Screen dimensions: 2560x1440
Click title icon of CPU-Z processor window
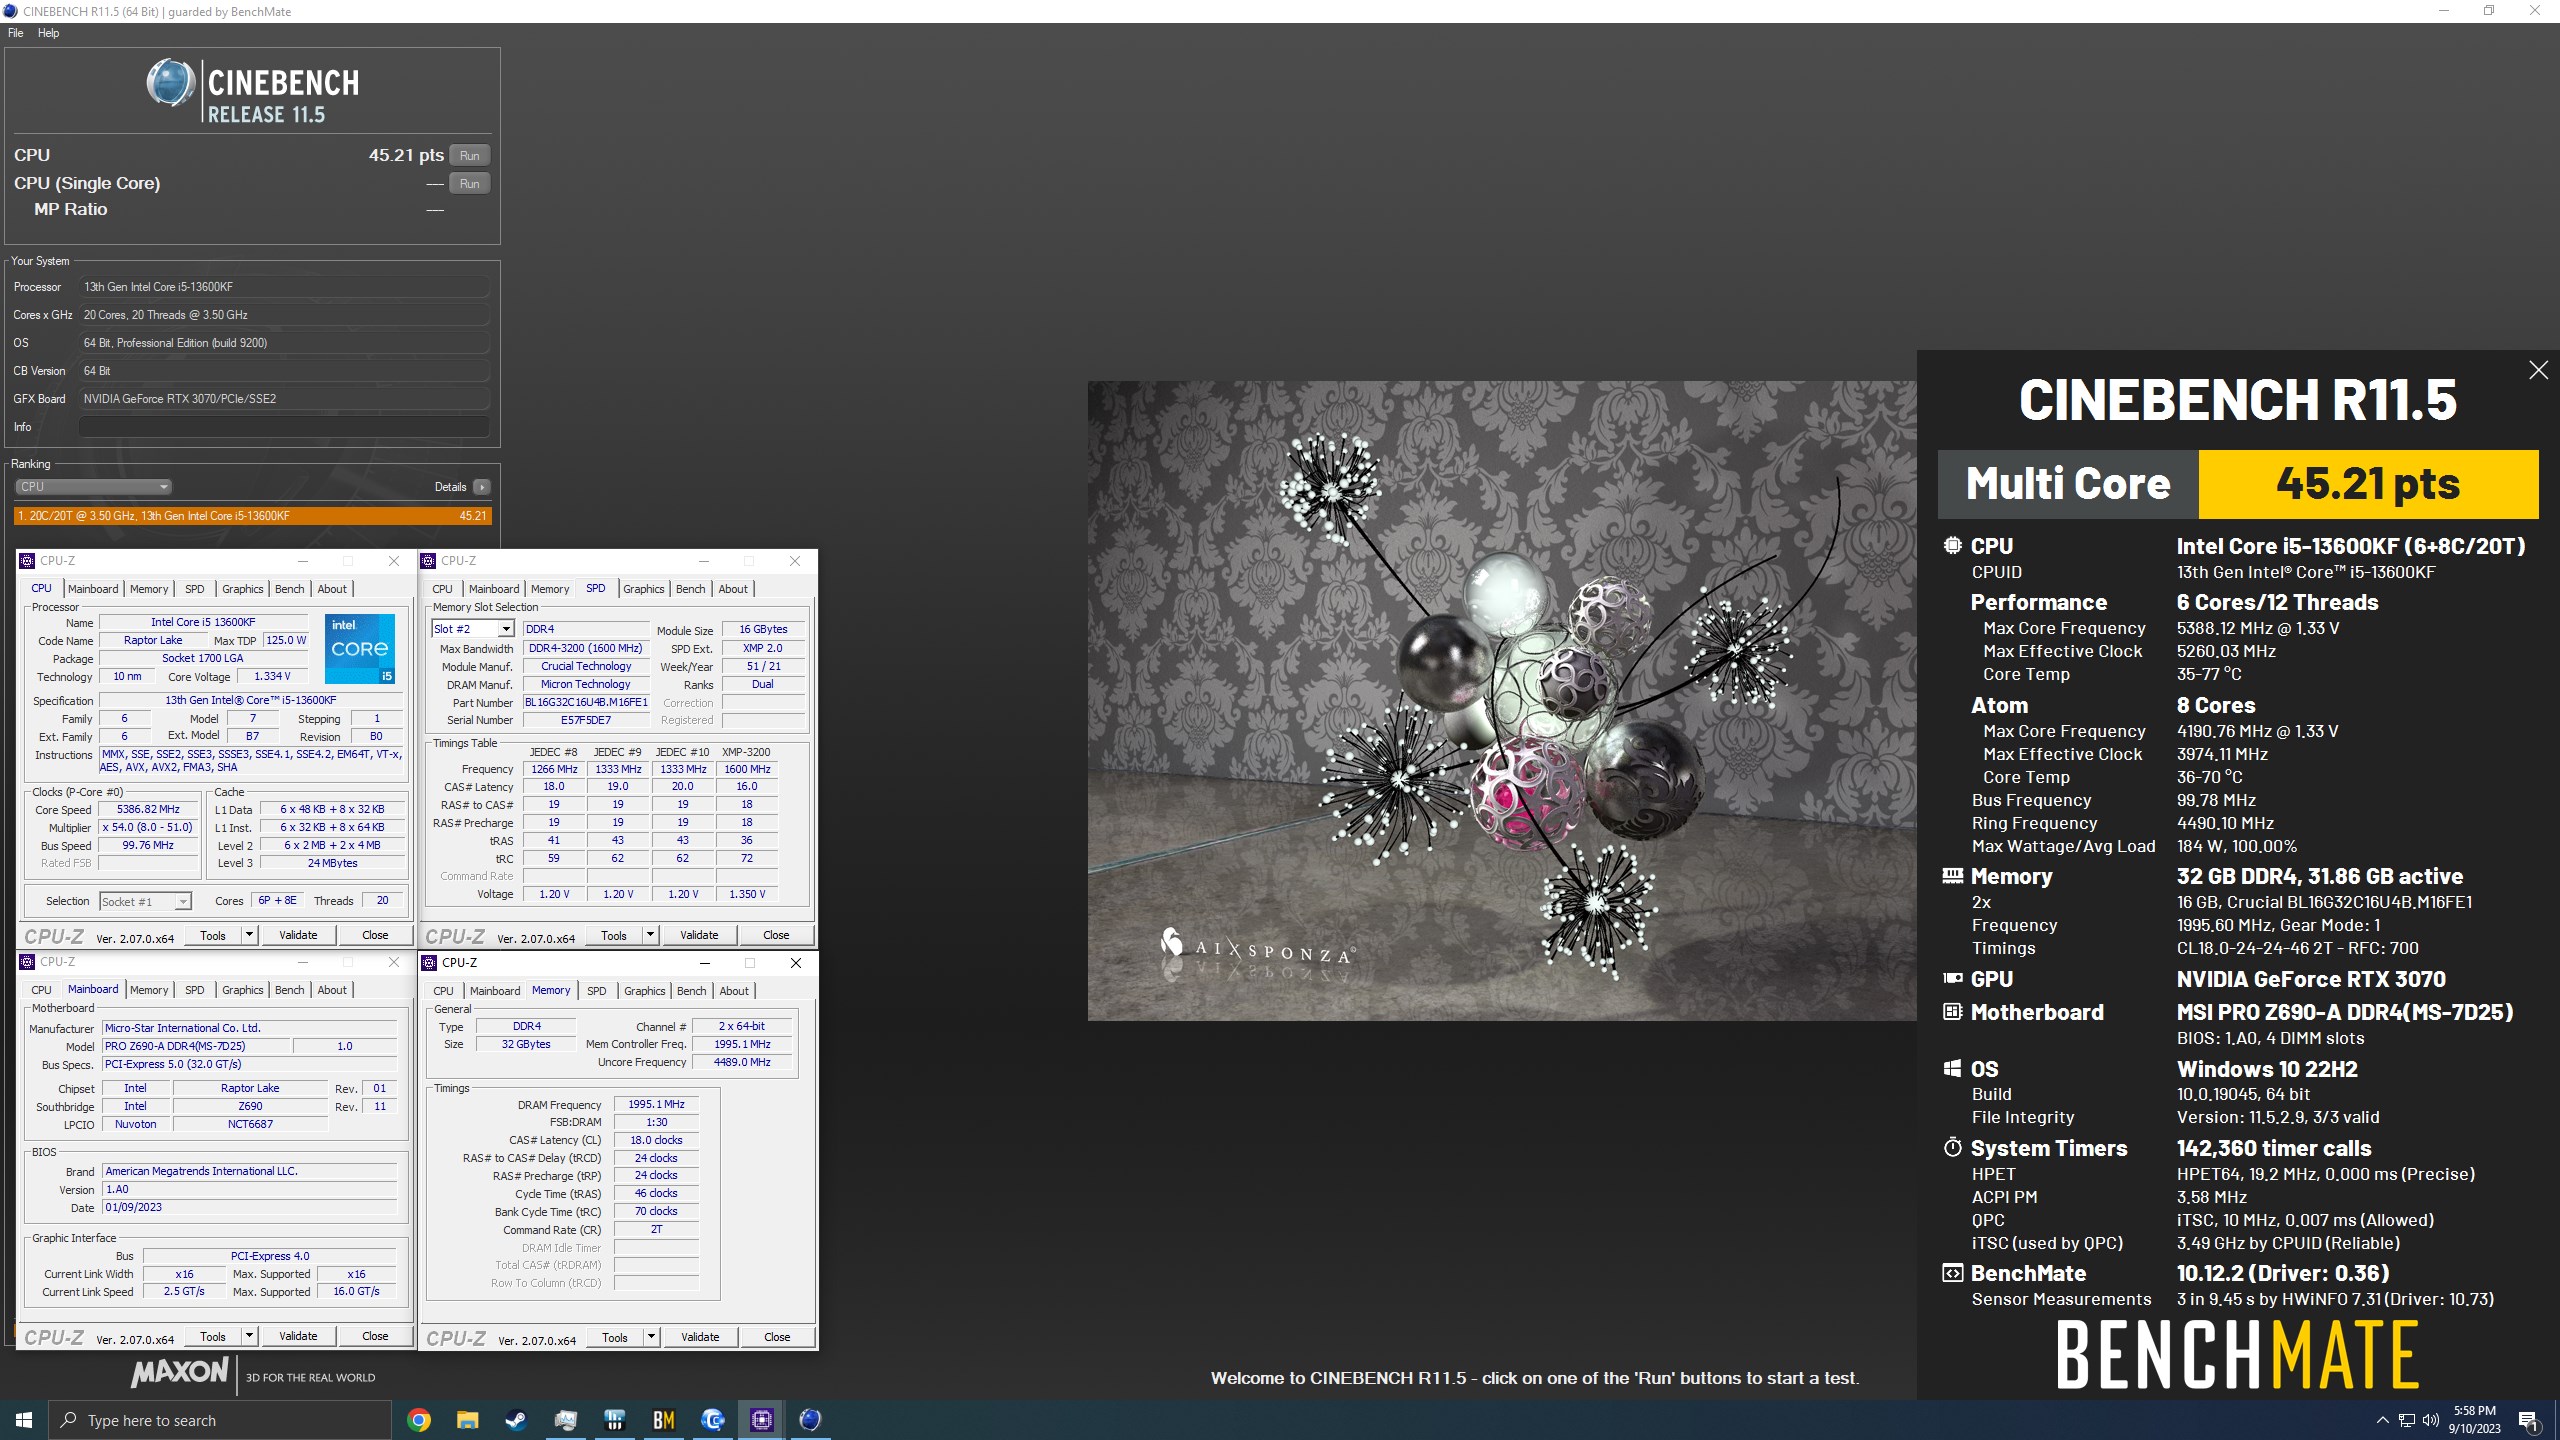point(28,561)
